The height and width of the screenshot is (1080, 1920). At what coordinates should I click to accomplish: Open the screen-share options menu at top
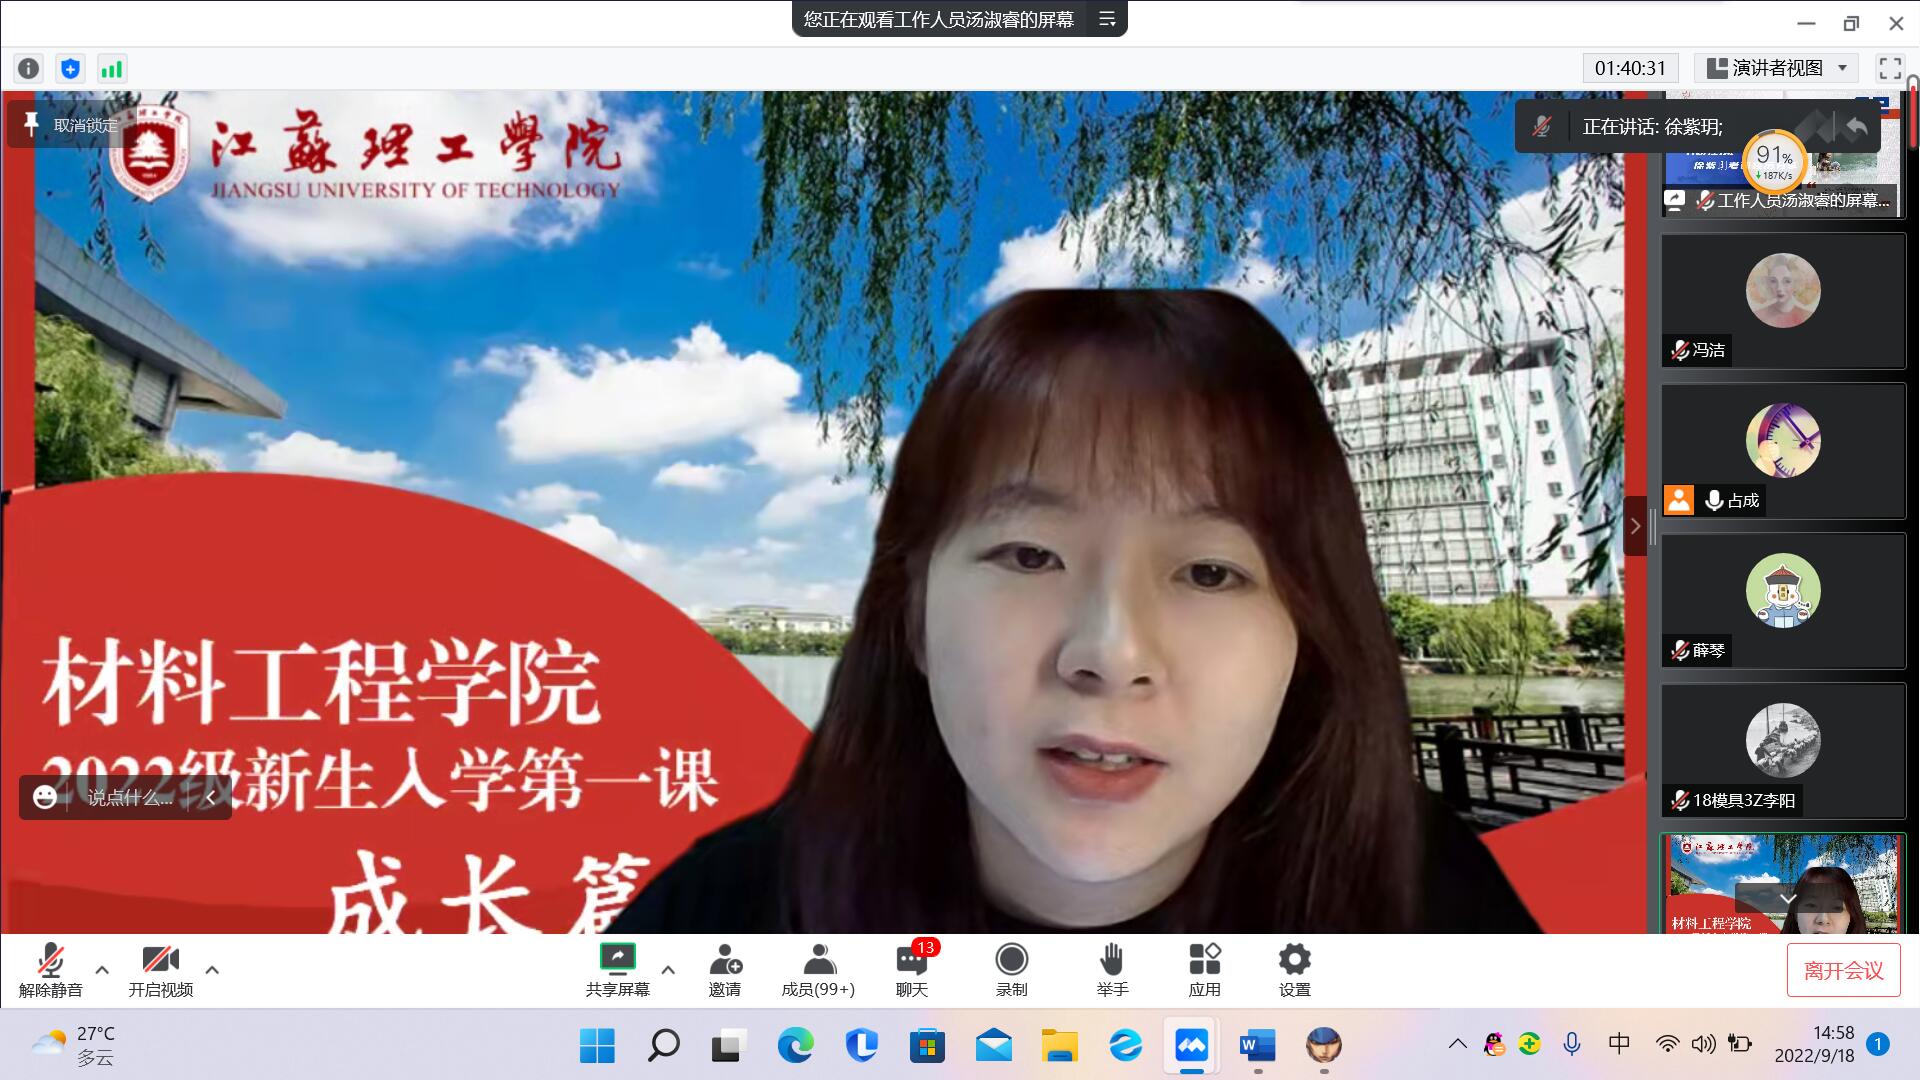click(x=1107, y=19)
